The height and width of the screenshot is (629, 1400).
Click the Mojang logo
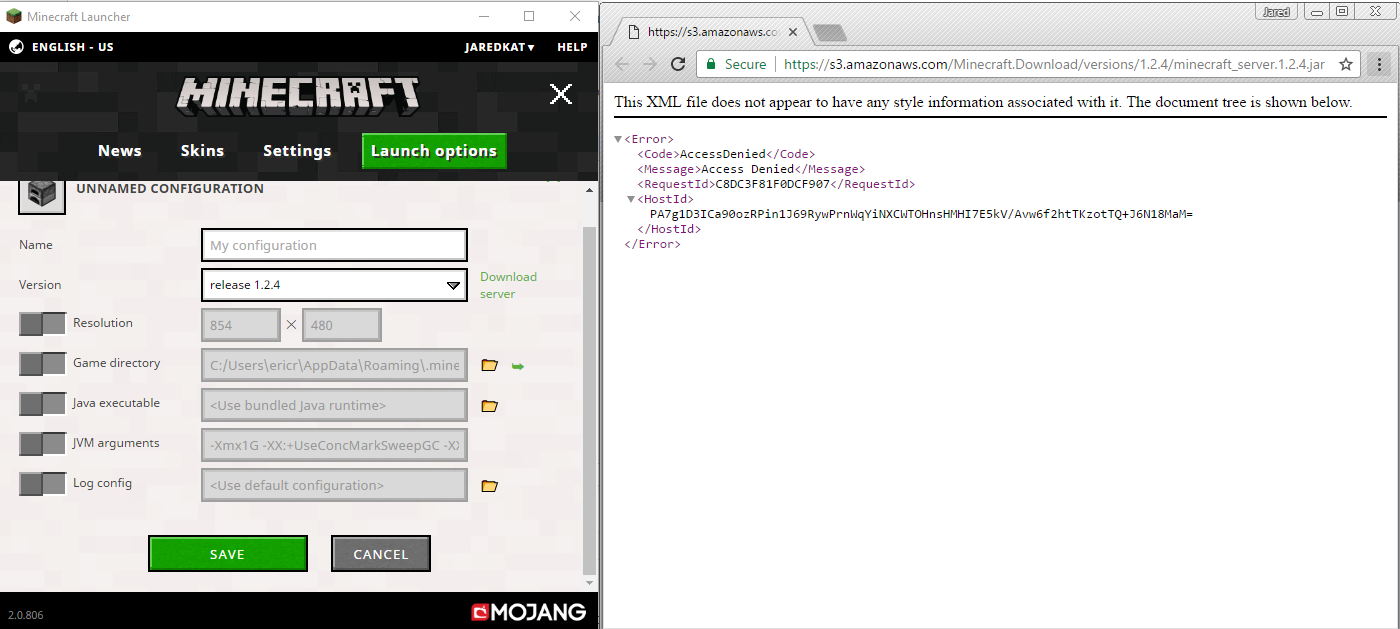tap(529, 611)
